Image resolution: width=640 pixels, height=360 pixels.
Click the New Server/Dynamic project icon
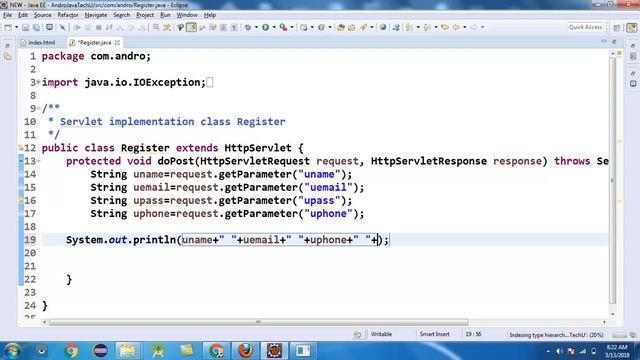(x=304, y=27)
